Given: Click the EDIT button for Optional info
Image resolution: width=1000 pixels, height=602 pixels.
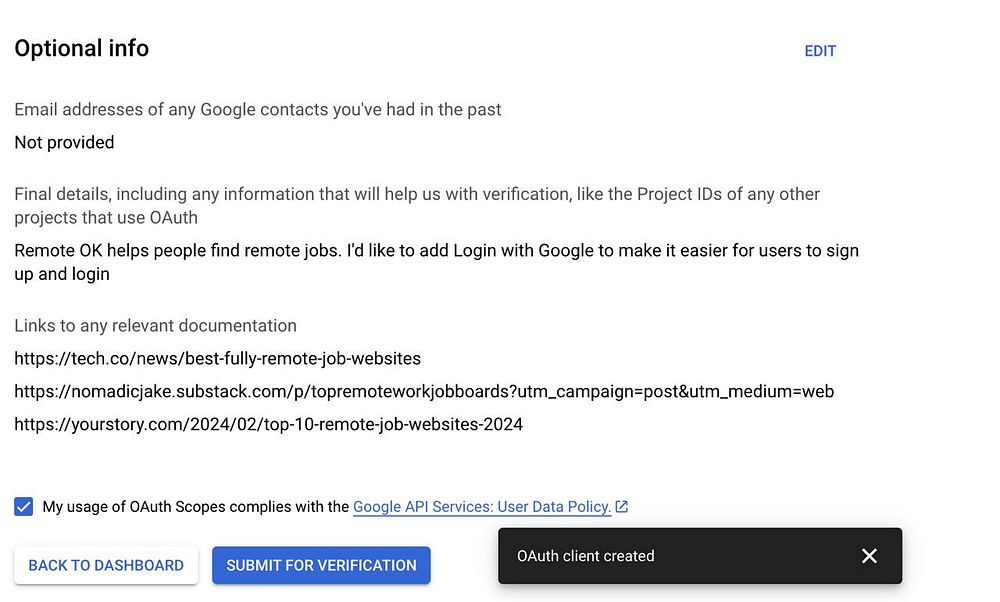Looking at the screenshot, I should pyautogui.click(x=820, y=51).
